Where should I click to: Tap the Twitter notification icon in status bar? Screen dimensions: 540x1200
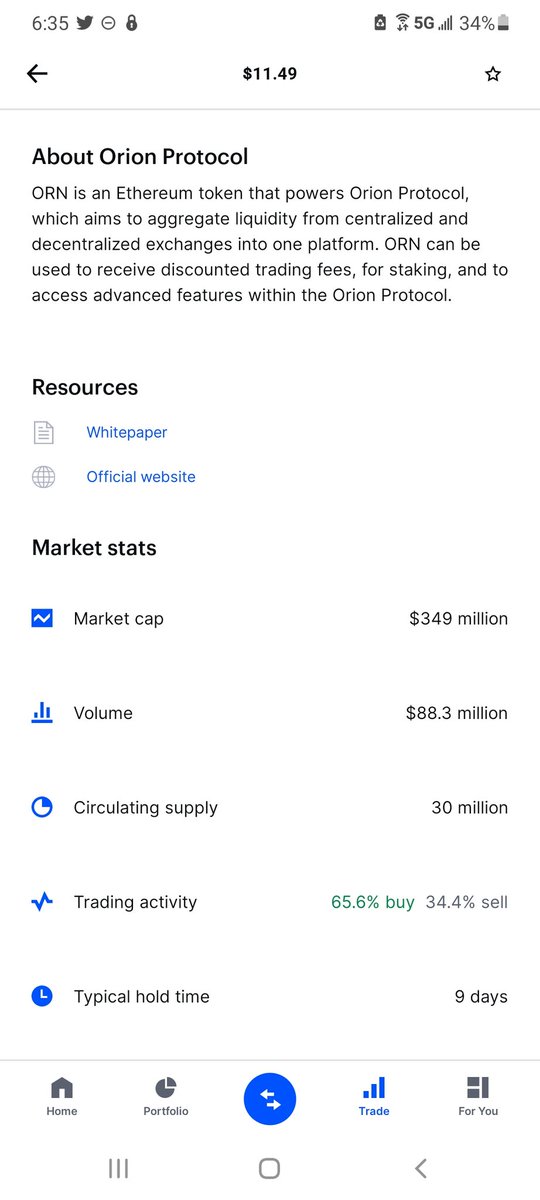84,23
